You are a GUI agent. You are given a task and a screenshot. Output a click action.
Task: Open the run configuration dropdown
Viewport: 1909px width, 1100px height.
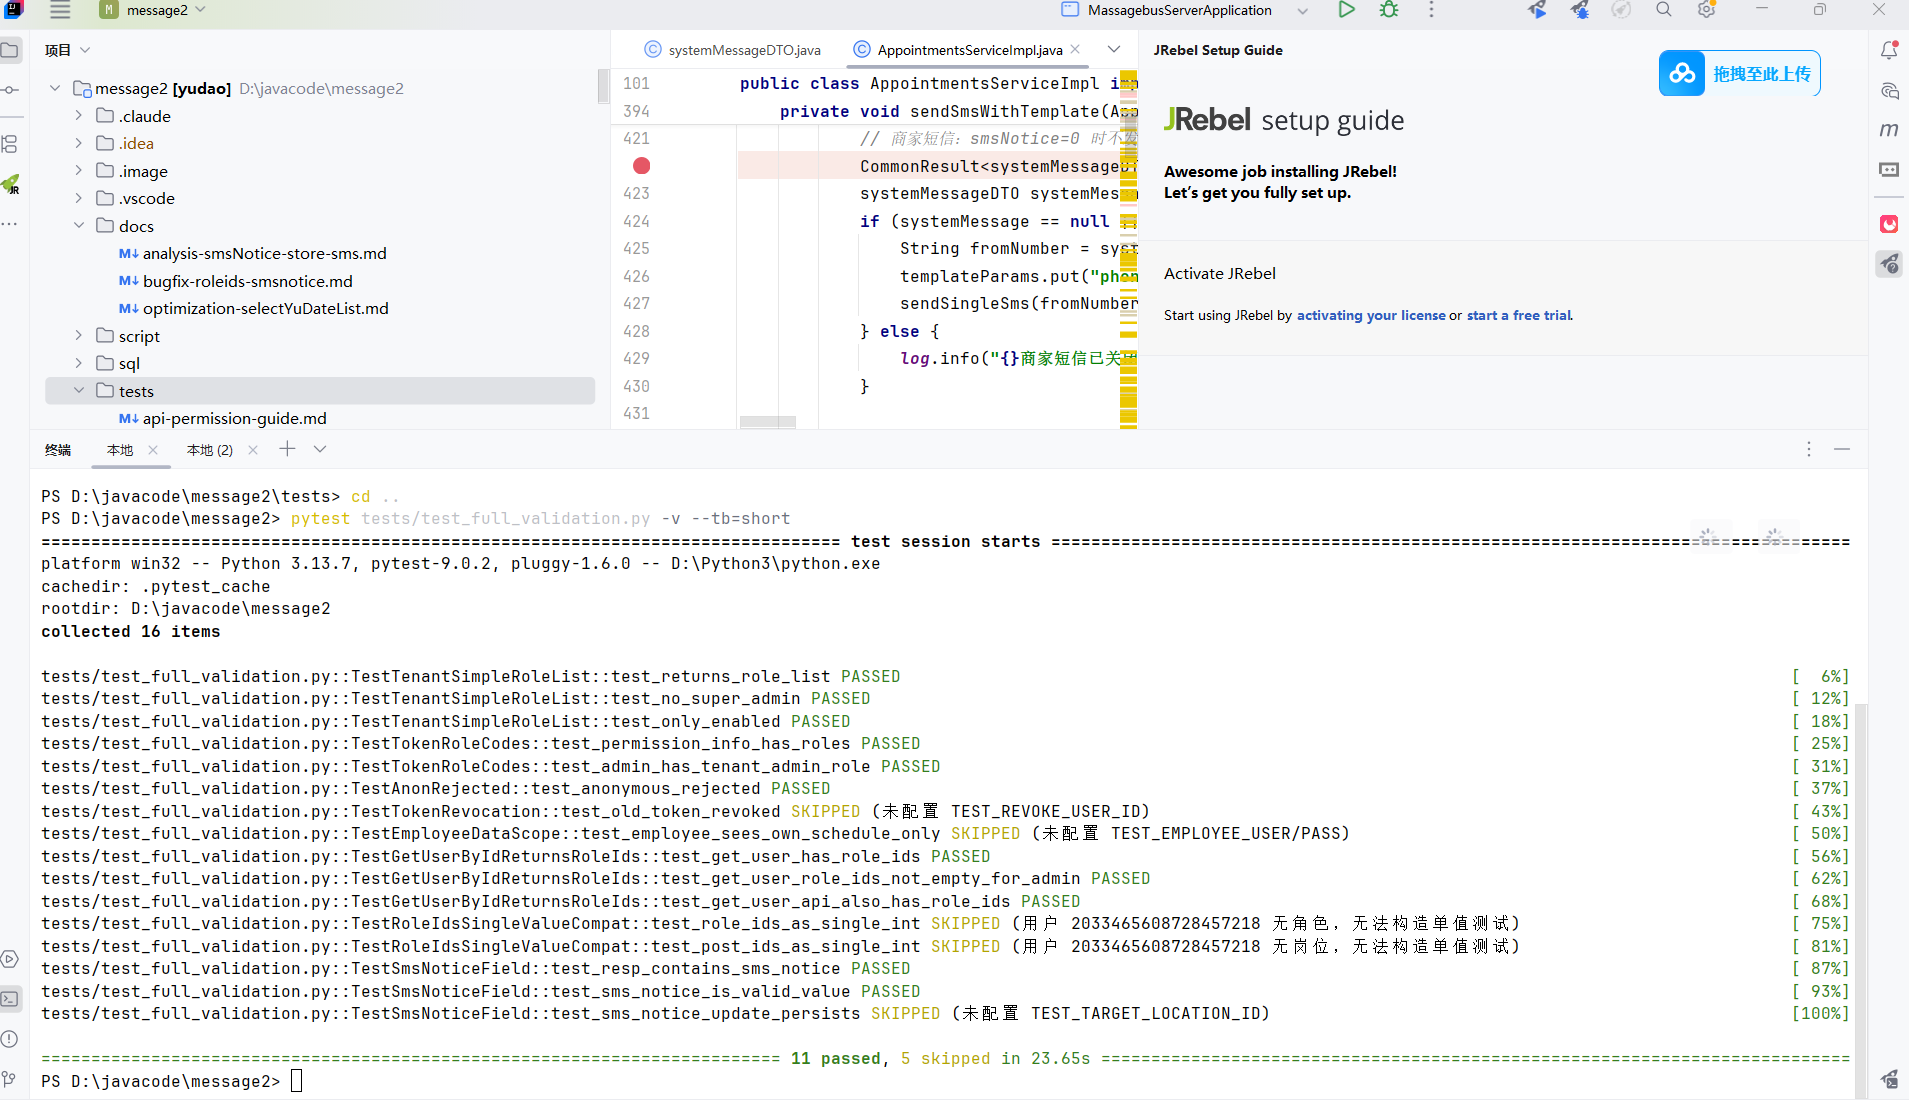(1302, 11)
